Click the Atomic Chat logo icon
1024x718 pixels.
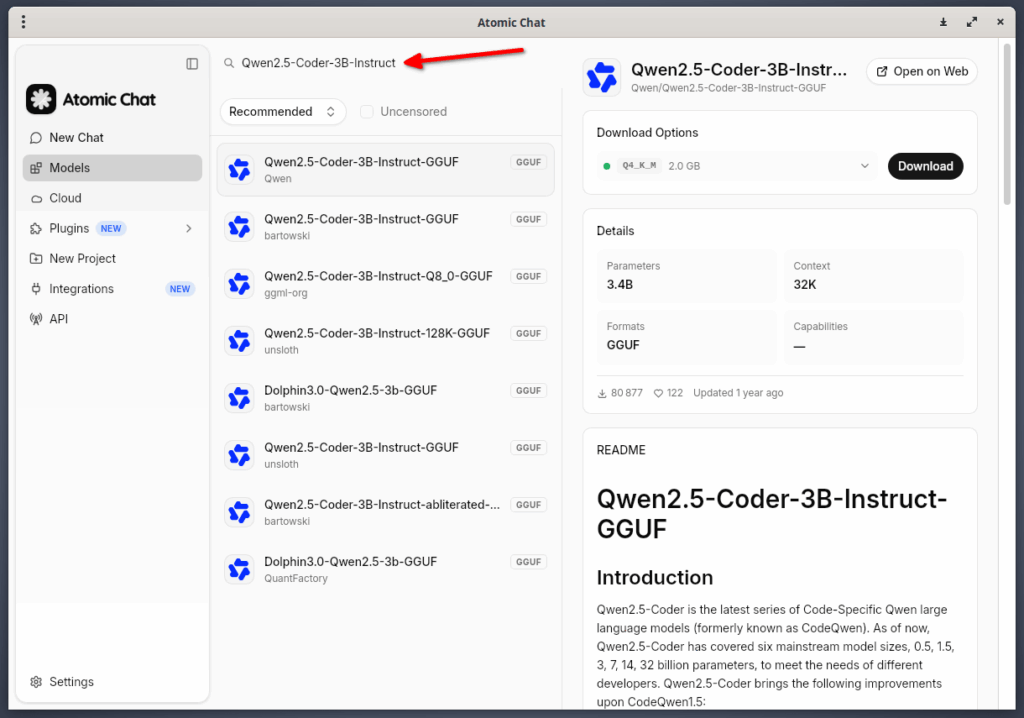41,99
